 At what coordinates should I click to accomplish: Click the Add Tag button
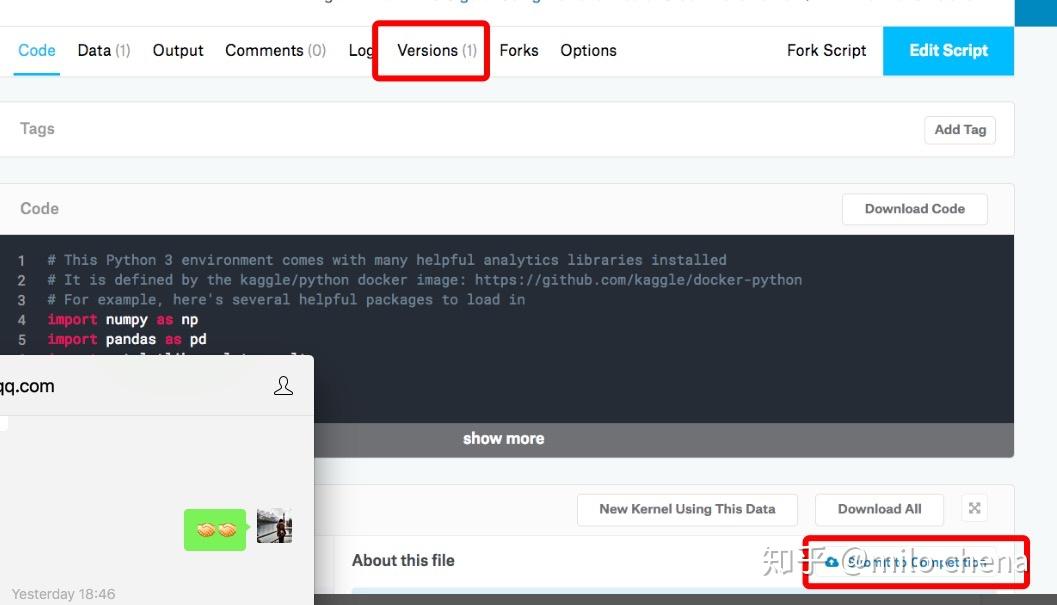(959, 129)
